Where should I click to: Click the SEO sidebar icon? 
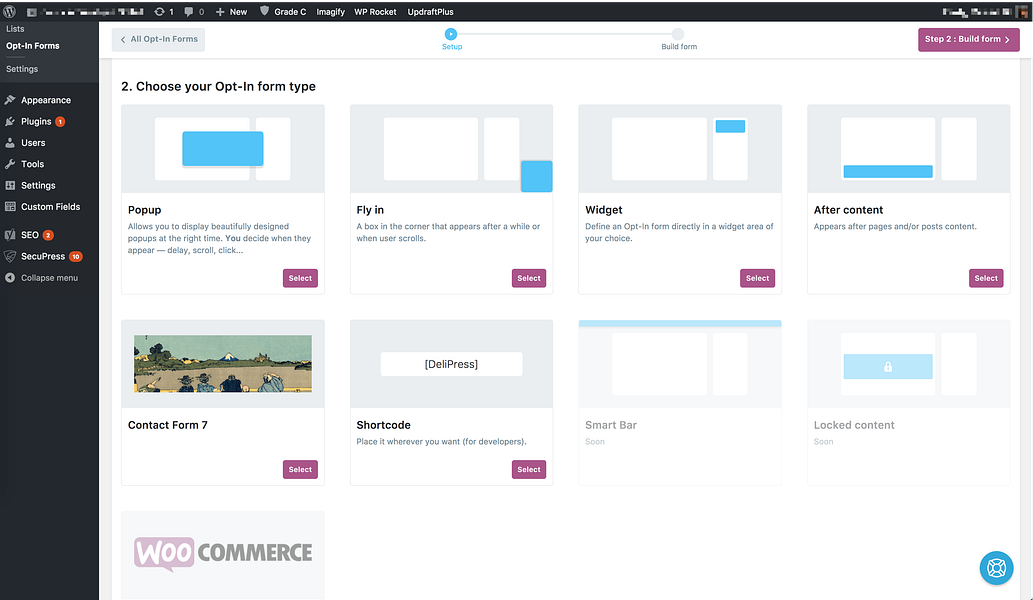pos(10,234)
